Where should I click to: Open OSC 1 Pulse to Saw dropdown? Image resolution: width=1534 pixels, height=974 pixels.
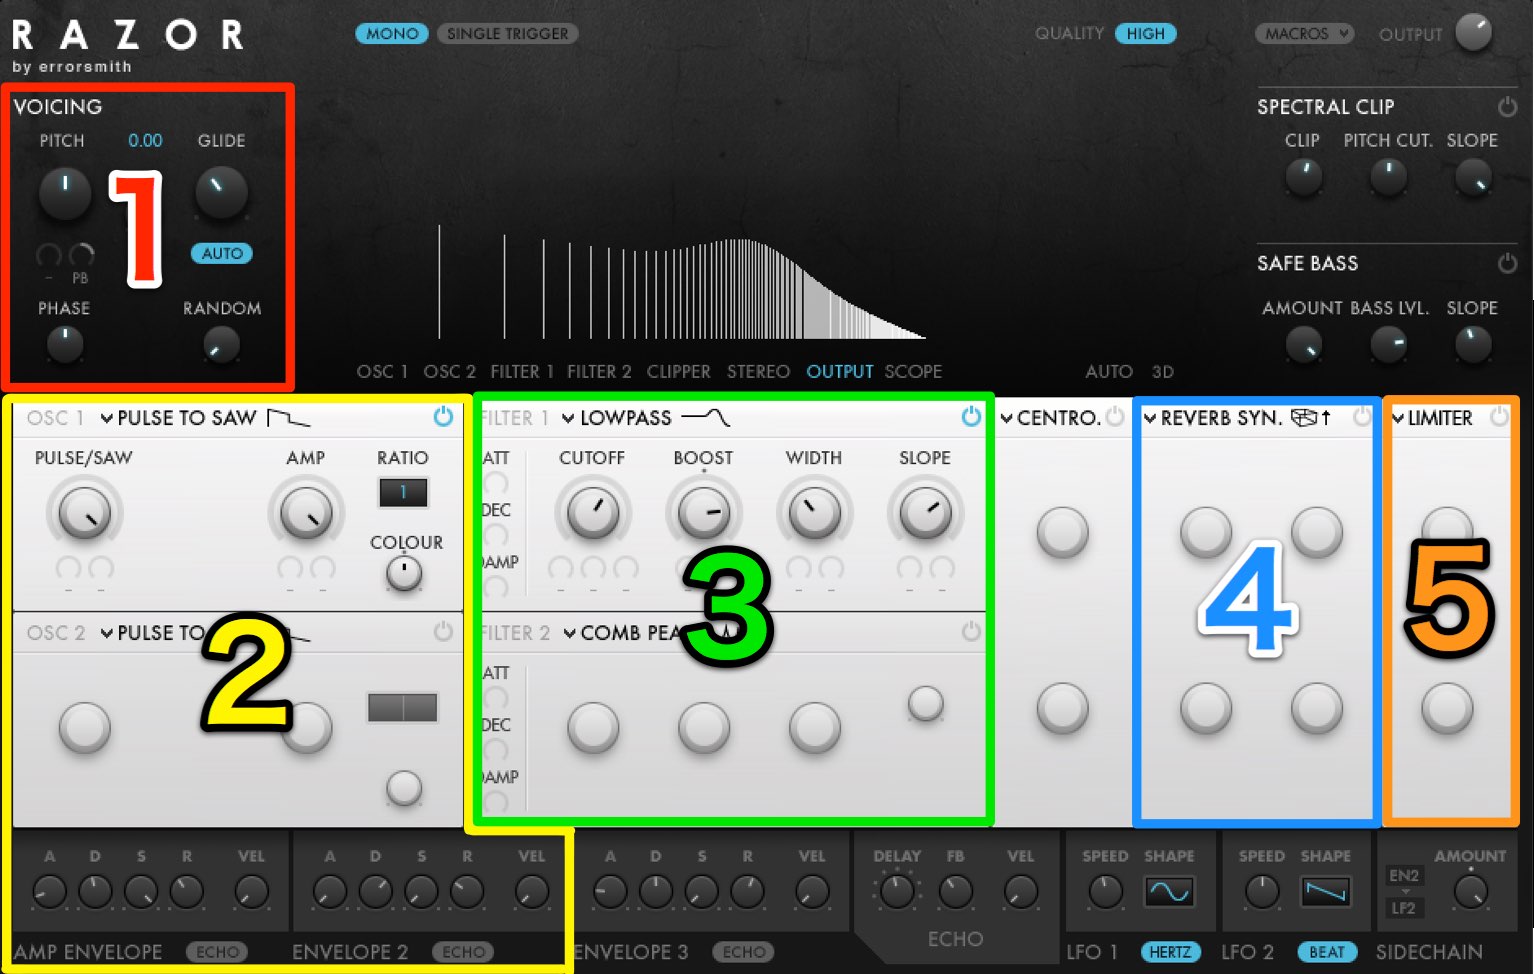[x=178, y=418]
